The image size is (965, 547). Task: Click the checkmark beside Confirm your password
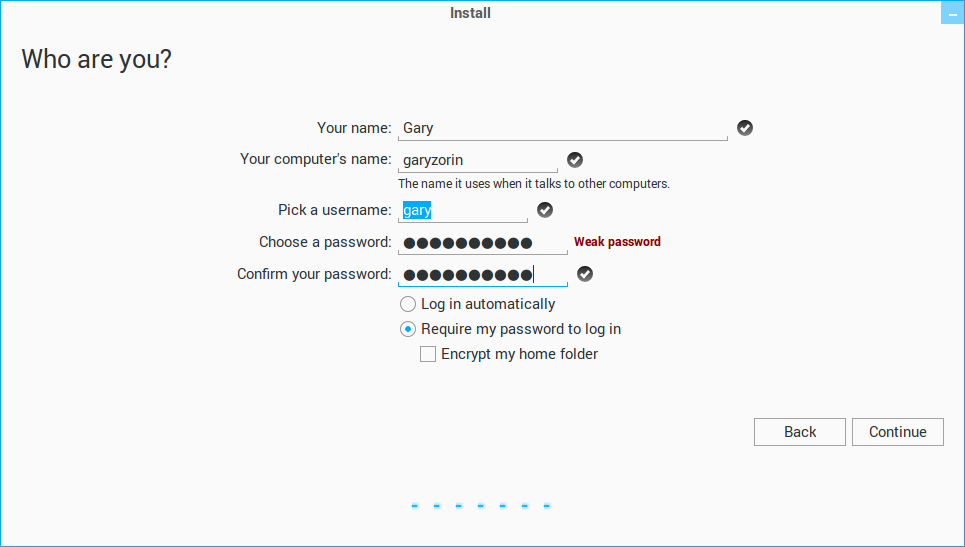coord(585,274)
